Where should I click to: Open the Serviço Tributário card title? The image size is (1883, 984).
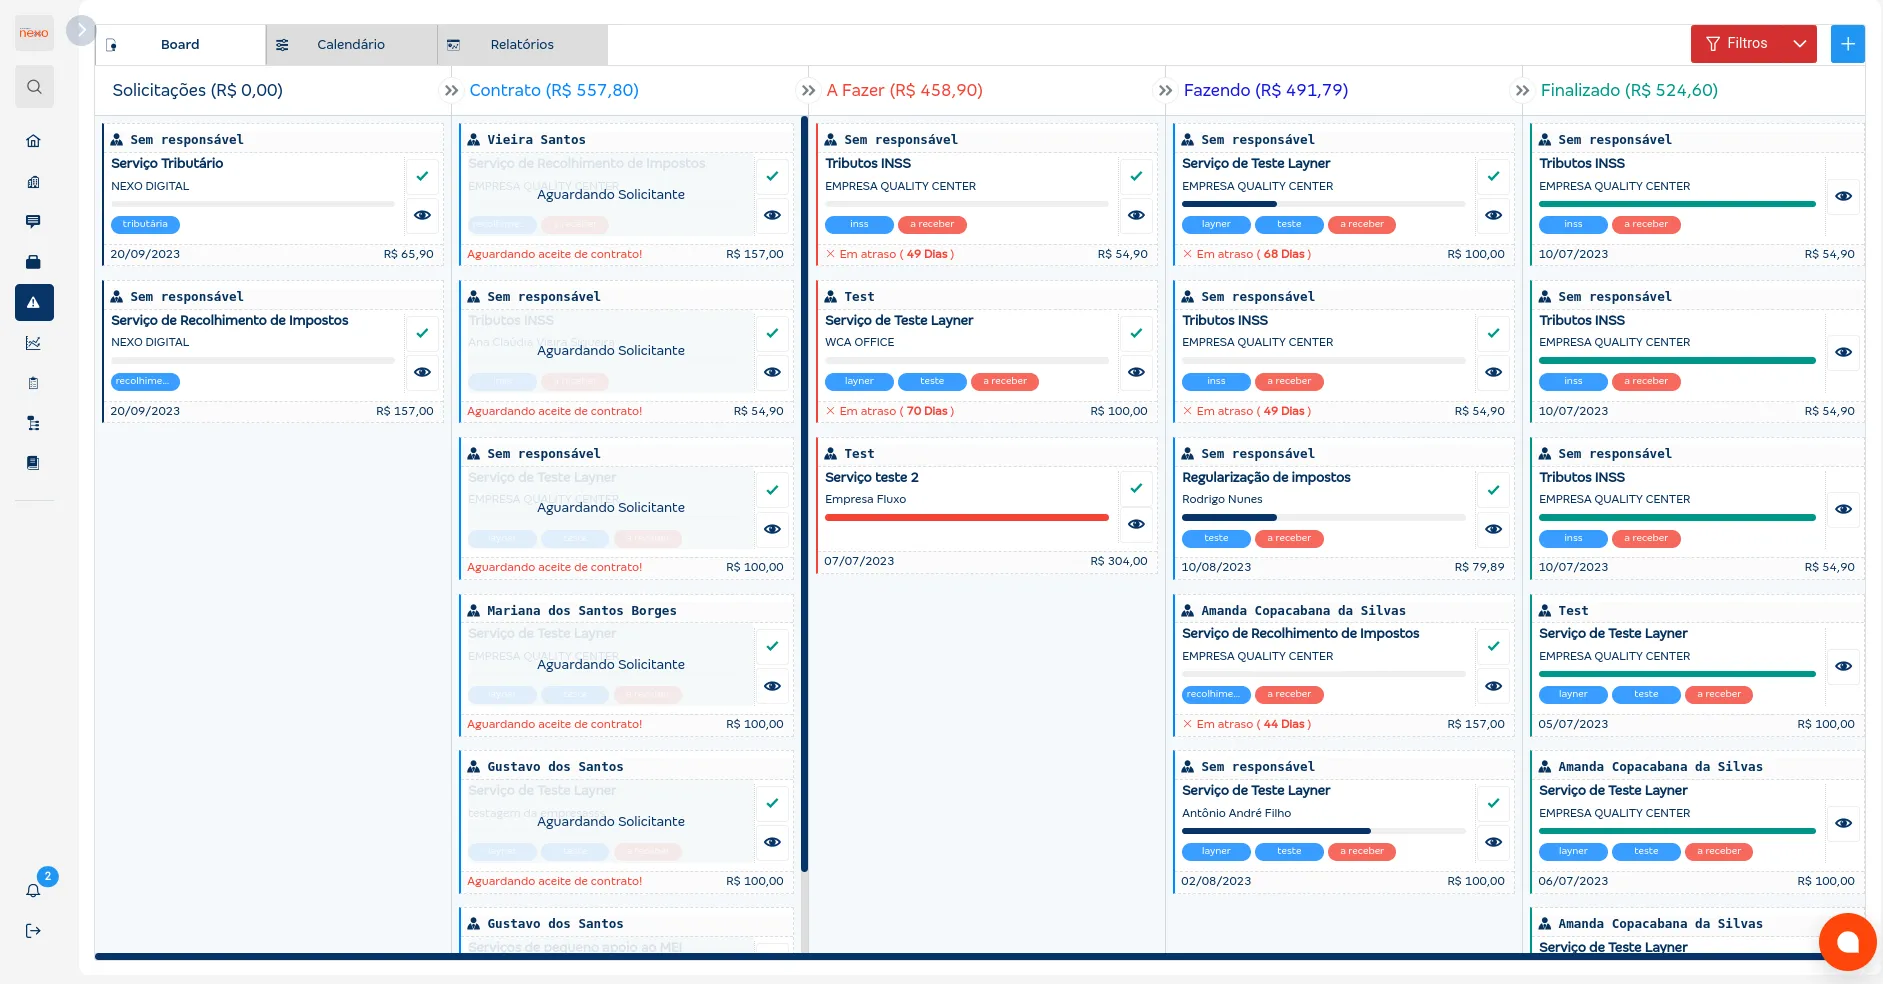pyautogui.click(x=167, y=163)
